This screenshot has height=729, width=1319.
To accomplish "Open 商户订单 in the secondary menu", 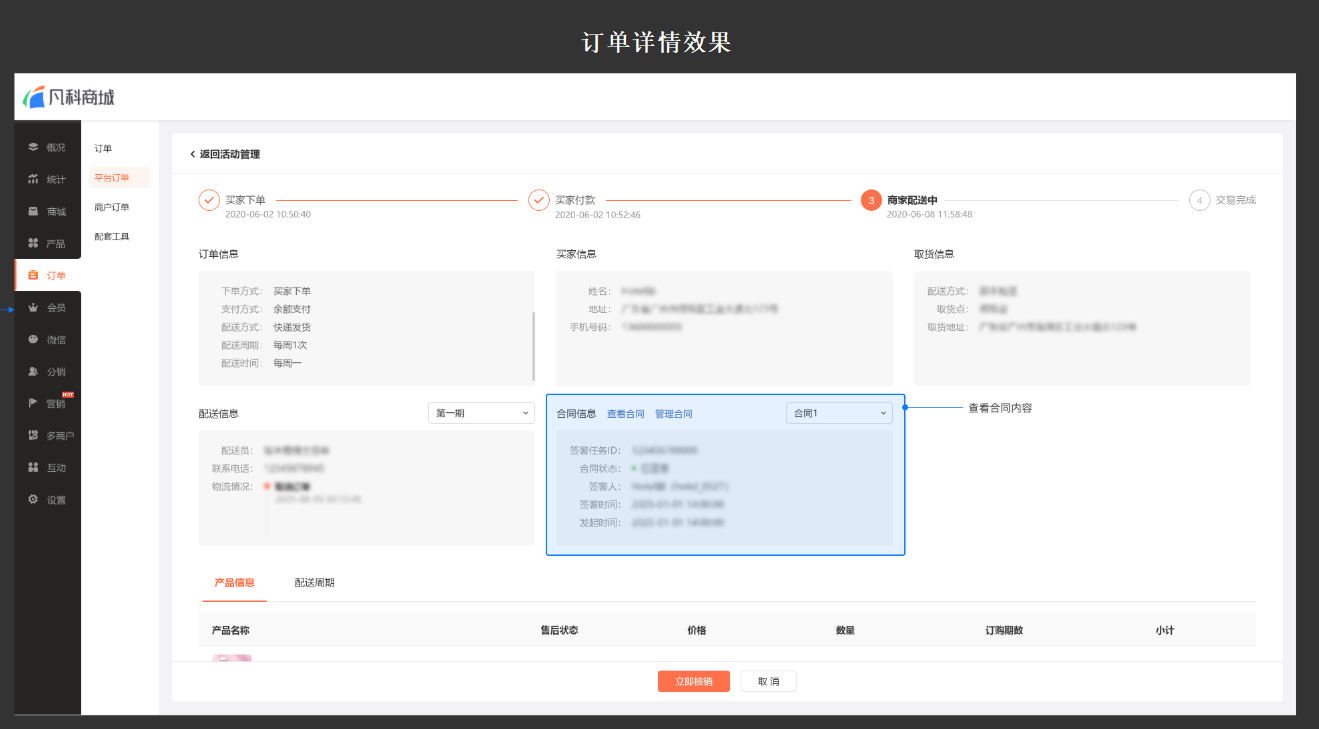I will coord(112,207).
